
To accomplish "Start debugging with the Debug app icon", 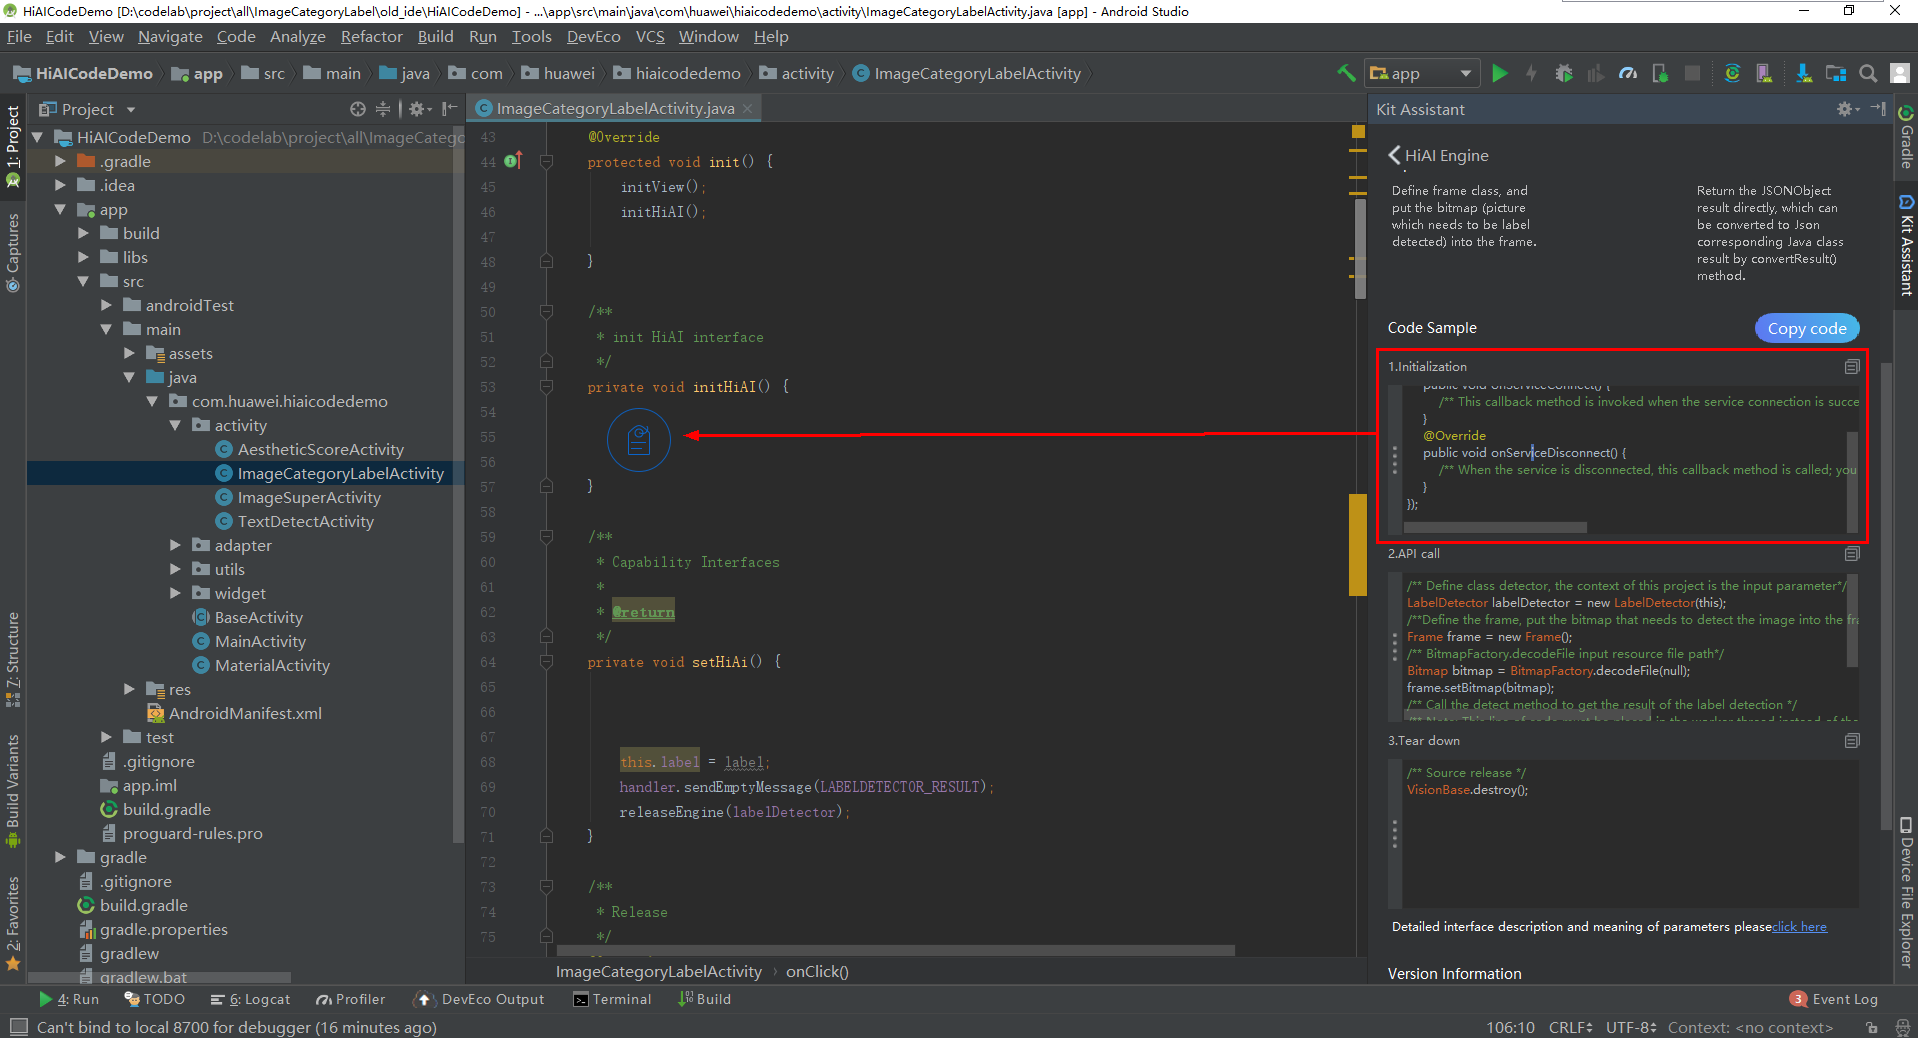I will pyautogui.click(x=1564, y=73).
